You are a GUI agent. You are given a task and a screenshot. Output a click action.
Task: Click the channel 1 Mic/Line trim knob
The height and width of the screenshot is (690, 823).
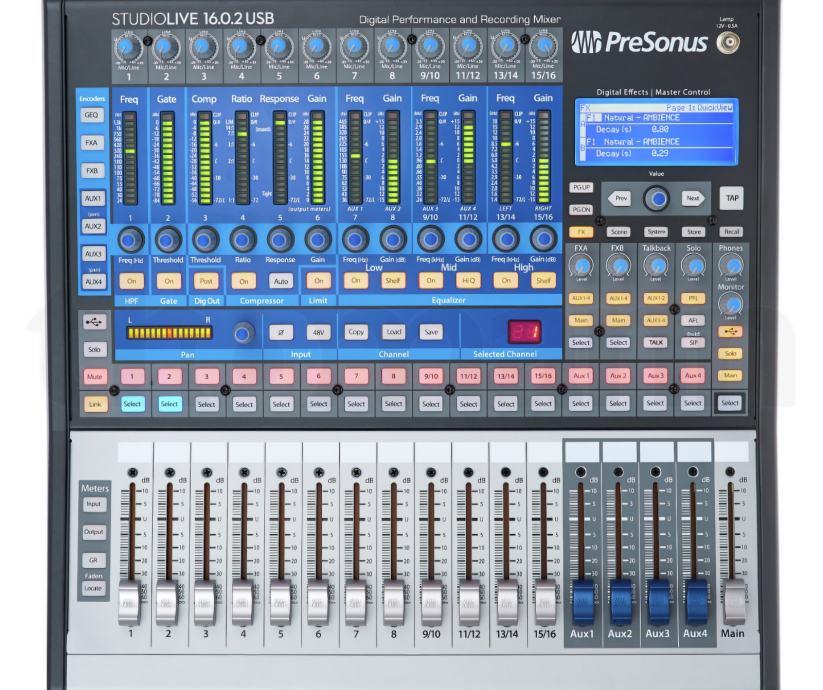pos(129,48)
